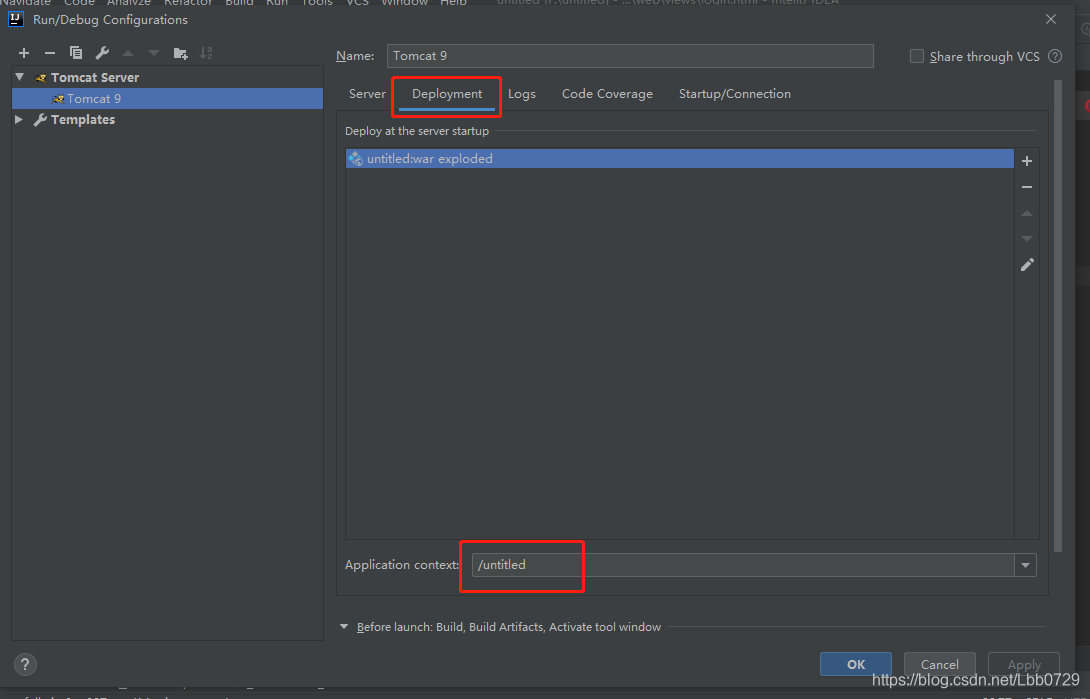Select untitled:war exploded artifact row
Image resolution: width=1090 pixels, height=699 pixels.
679,158
